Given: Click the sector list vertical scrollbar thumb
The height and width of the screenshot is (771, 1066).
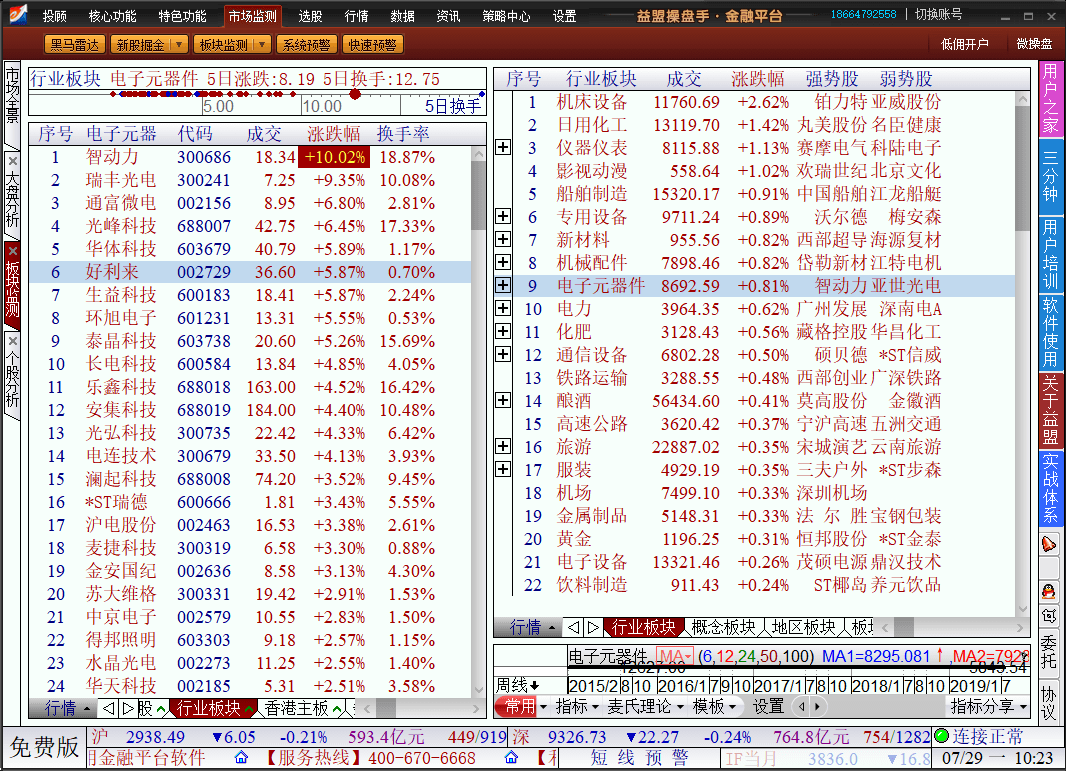Looking at the screenshot, I should click(x=1022, y=169).
